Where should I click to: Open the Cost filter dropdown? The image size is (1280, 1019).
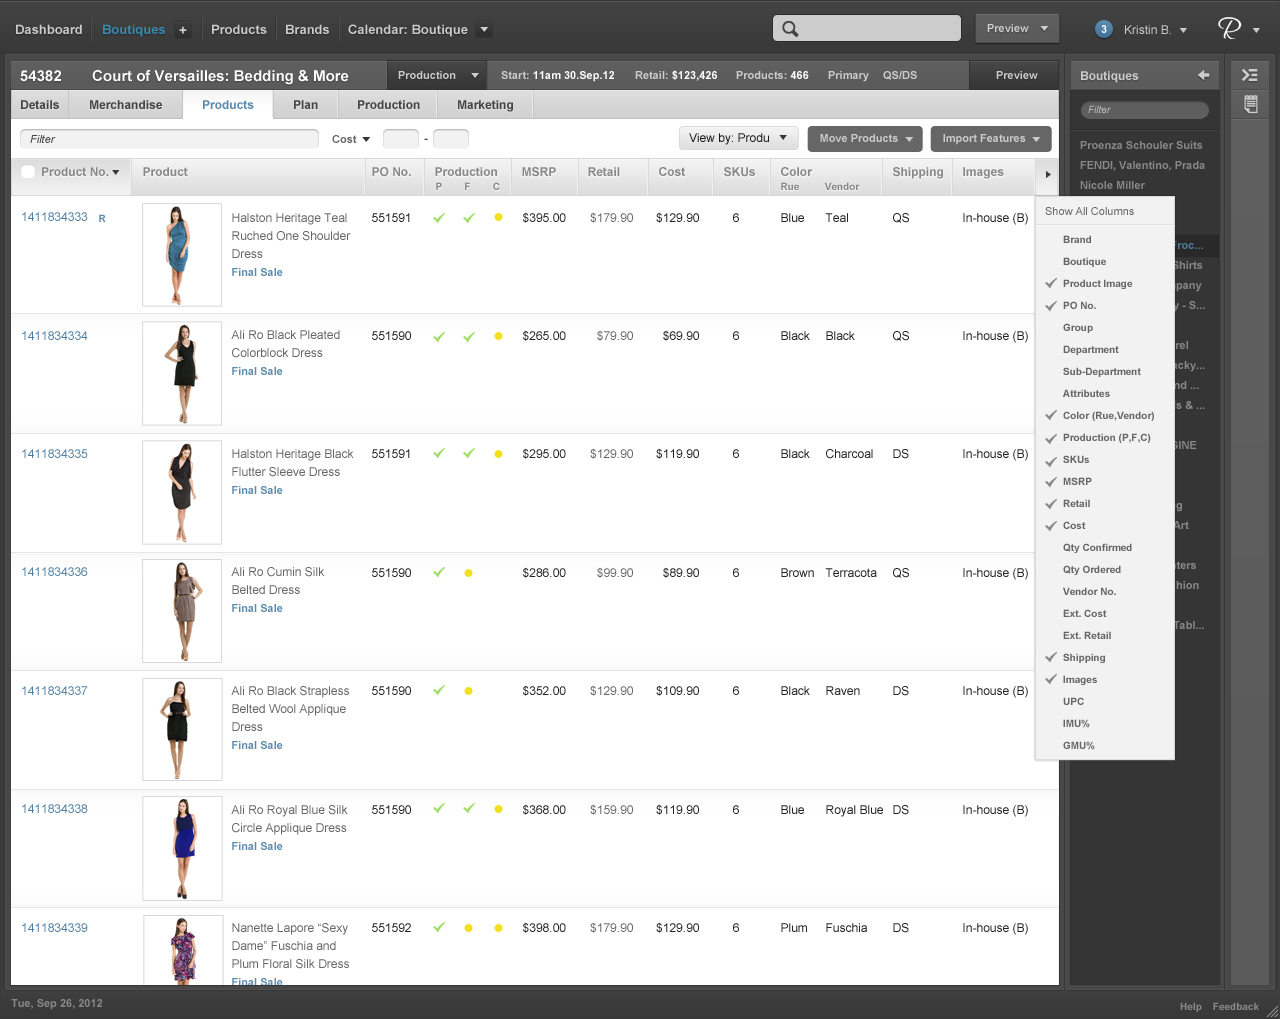[351, 139]
